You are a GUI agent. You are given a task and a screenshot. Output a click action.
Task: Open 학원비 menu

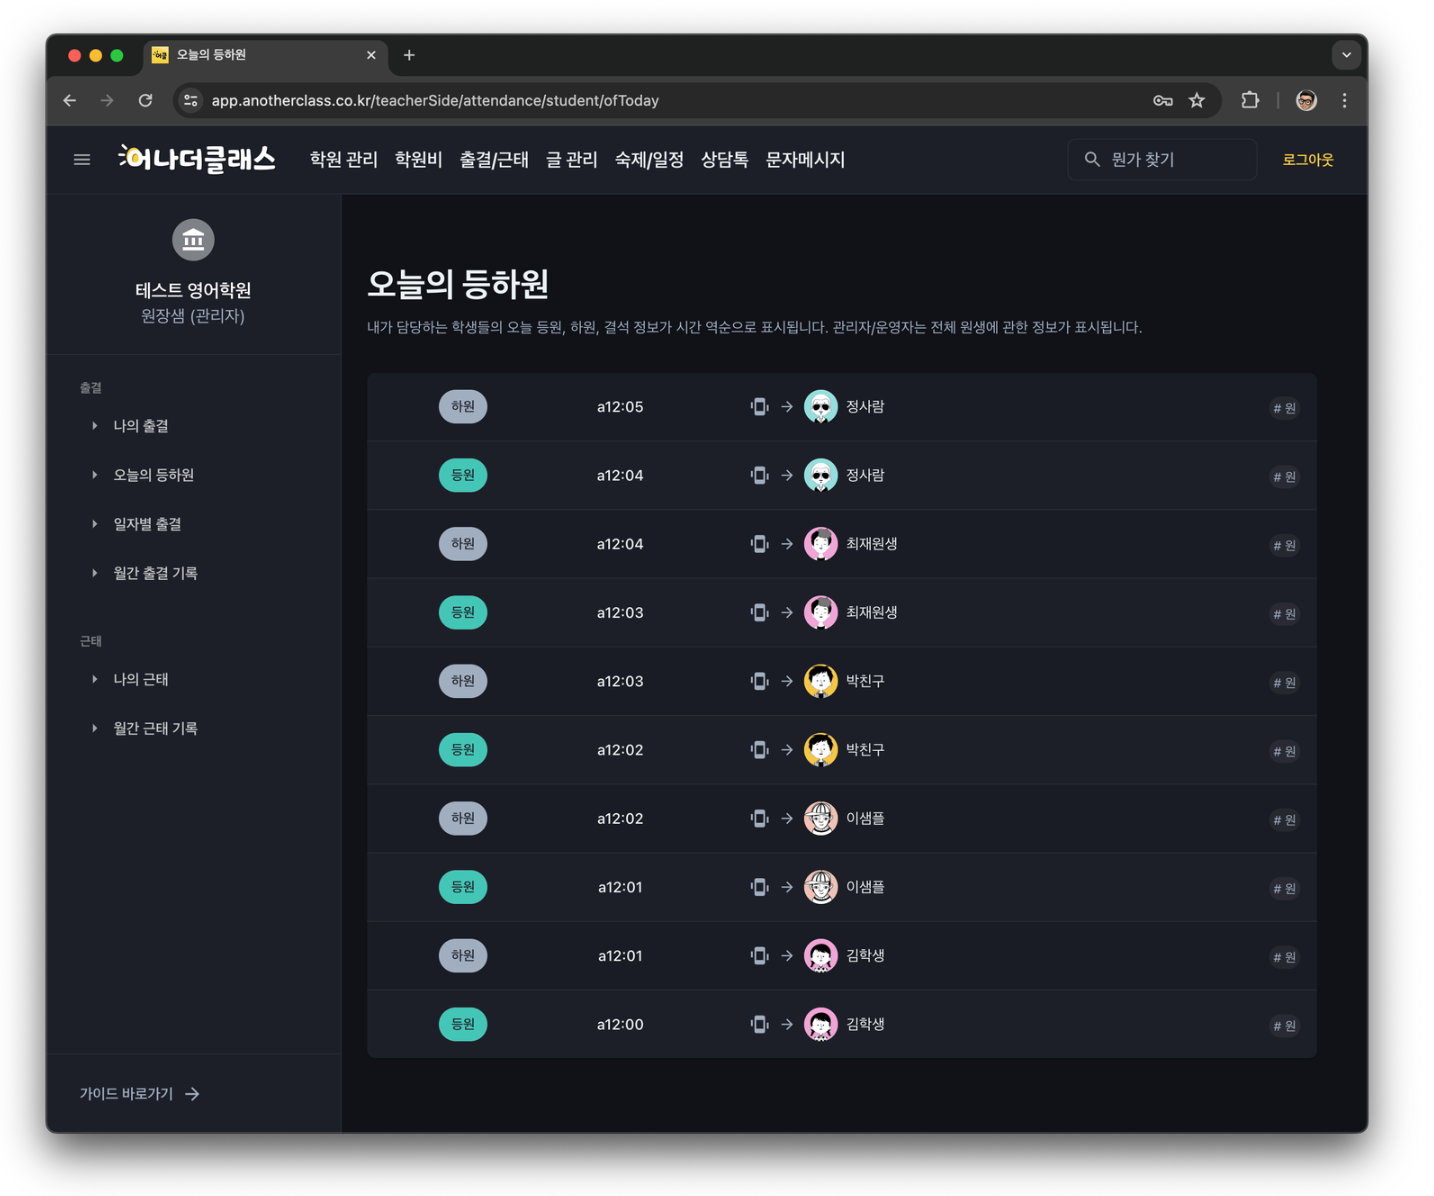pos(418,159)
